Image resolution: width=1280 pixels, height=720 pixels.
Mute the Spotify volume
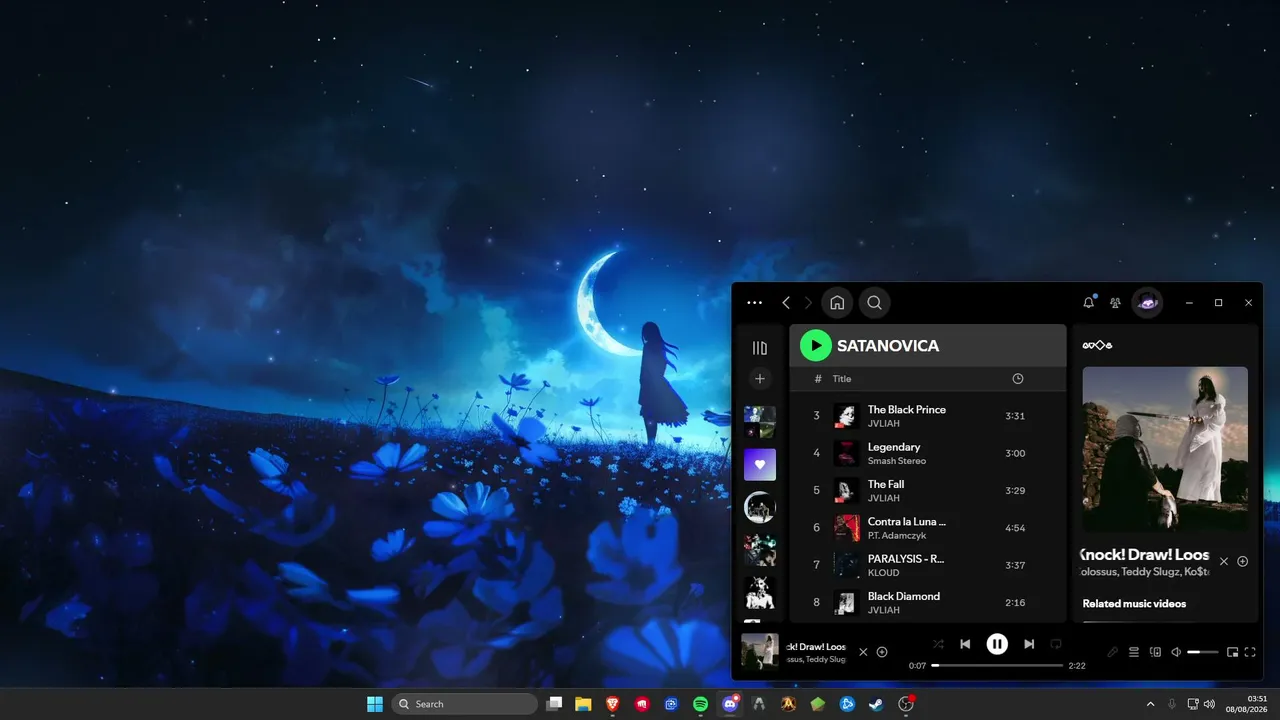(x=1176, y=652)
